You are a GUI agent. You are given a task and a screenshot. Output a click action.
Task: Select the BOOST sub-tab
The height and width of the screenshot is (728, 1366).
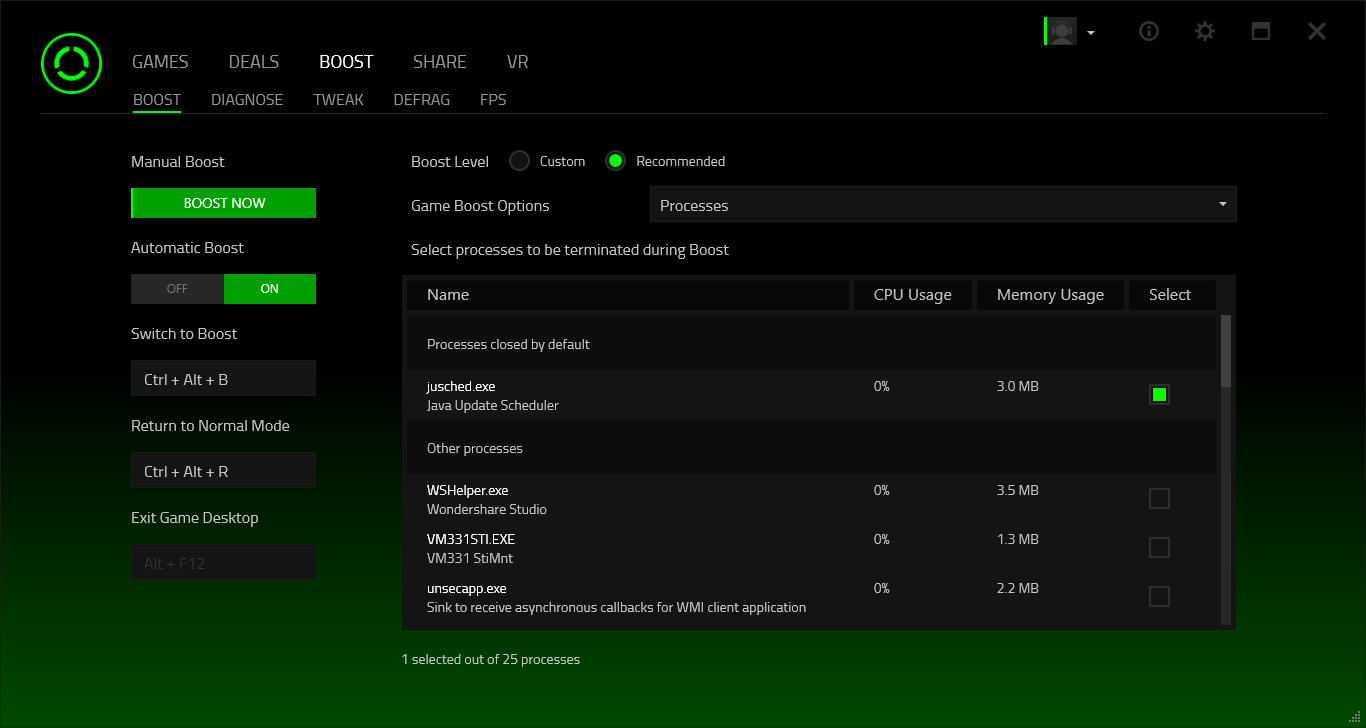coord(157,100)
